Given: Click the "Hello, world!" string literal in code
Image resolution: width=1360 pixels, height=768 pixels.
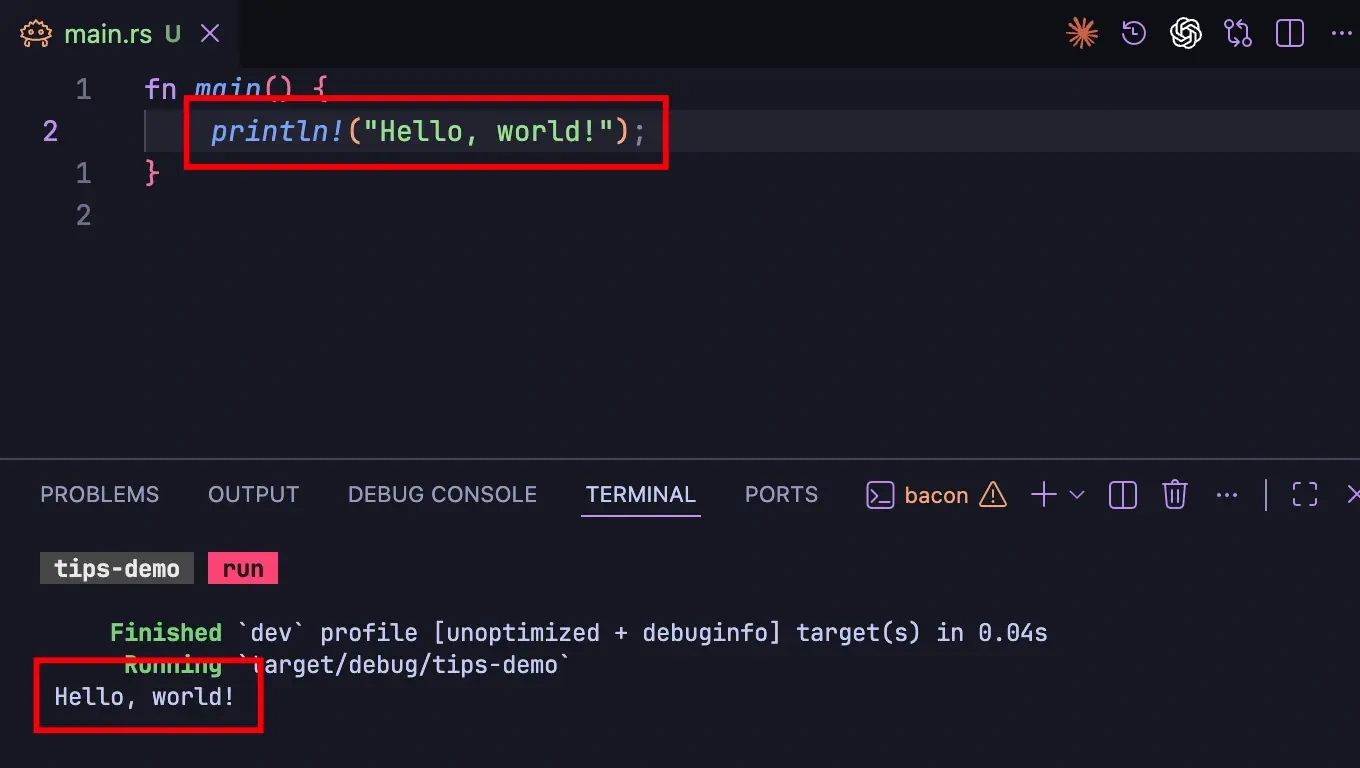Looking at the screenshot, I should click(x=488, y=132).
